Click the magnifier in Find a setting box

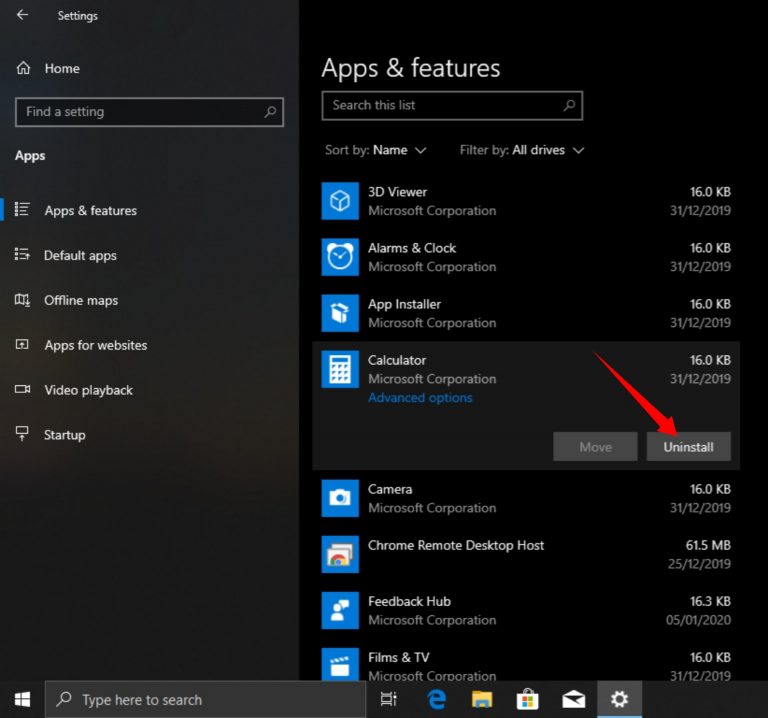tap(270, 112)
